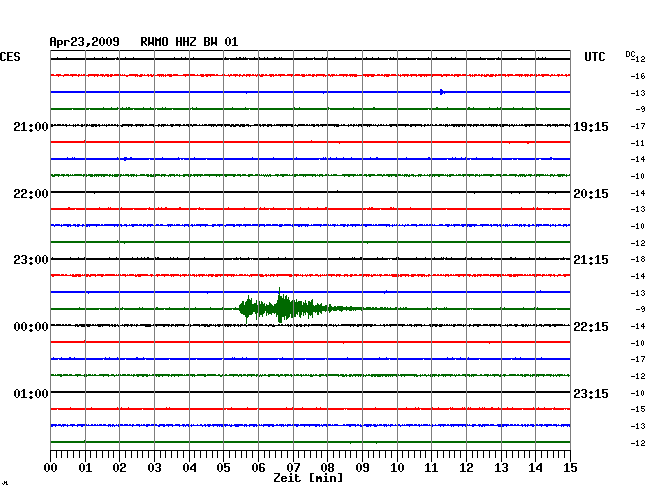Click the 20:15 UTC time label
The image size is (650, 494).
tap(591, 194)
